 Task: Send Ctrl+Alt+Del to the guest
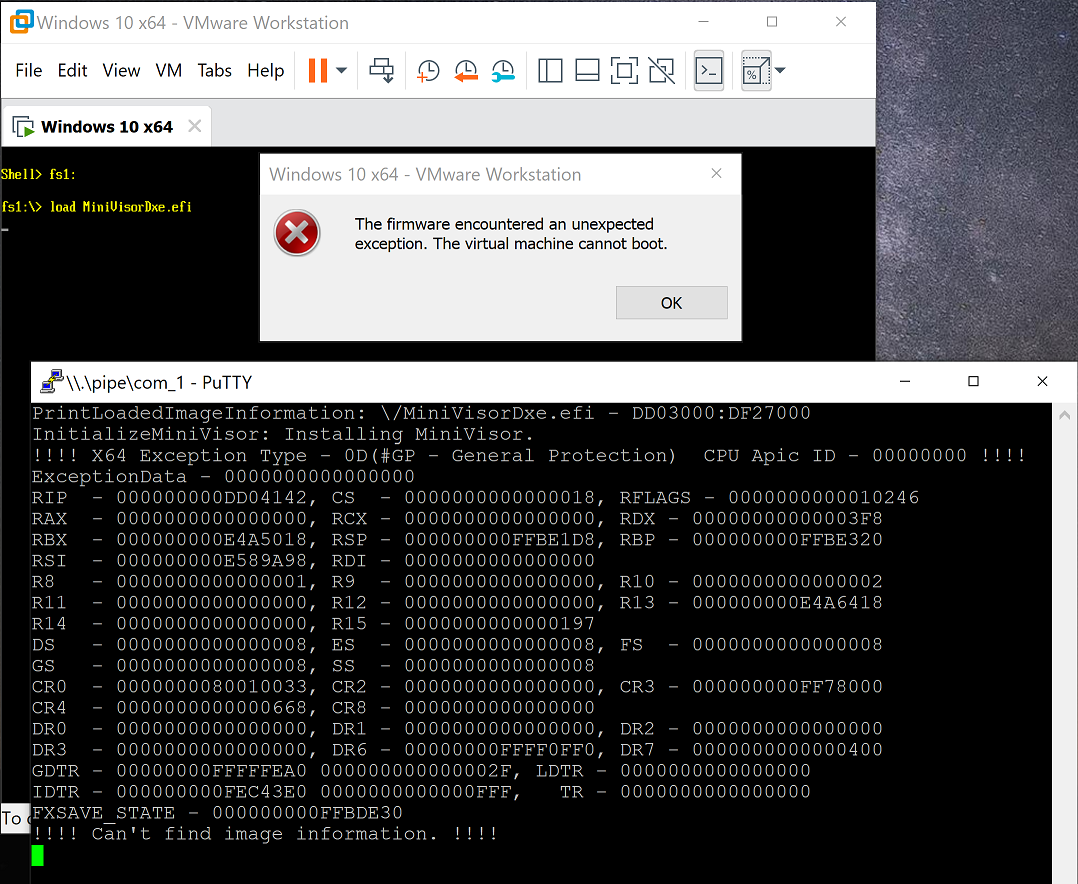coord(381,70)
